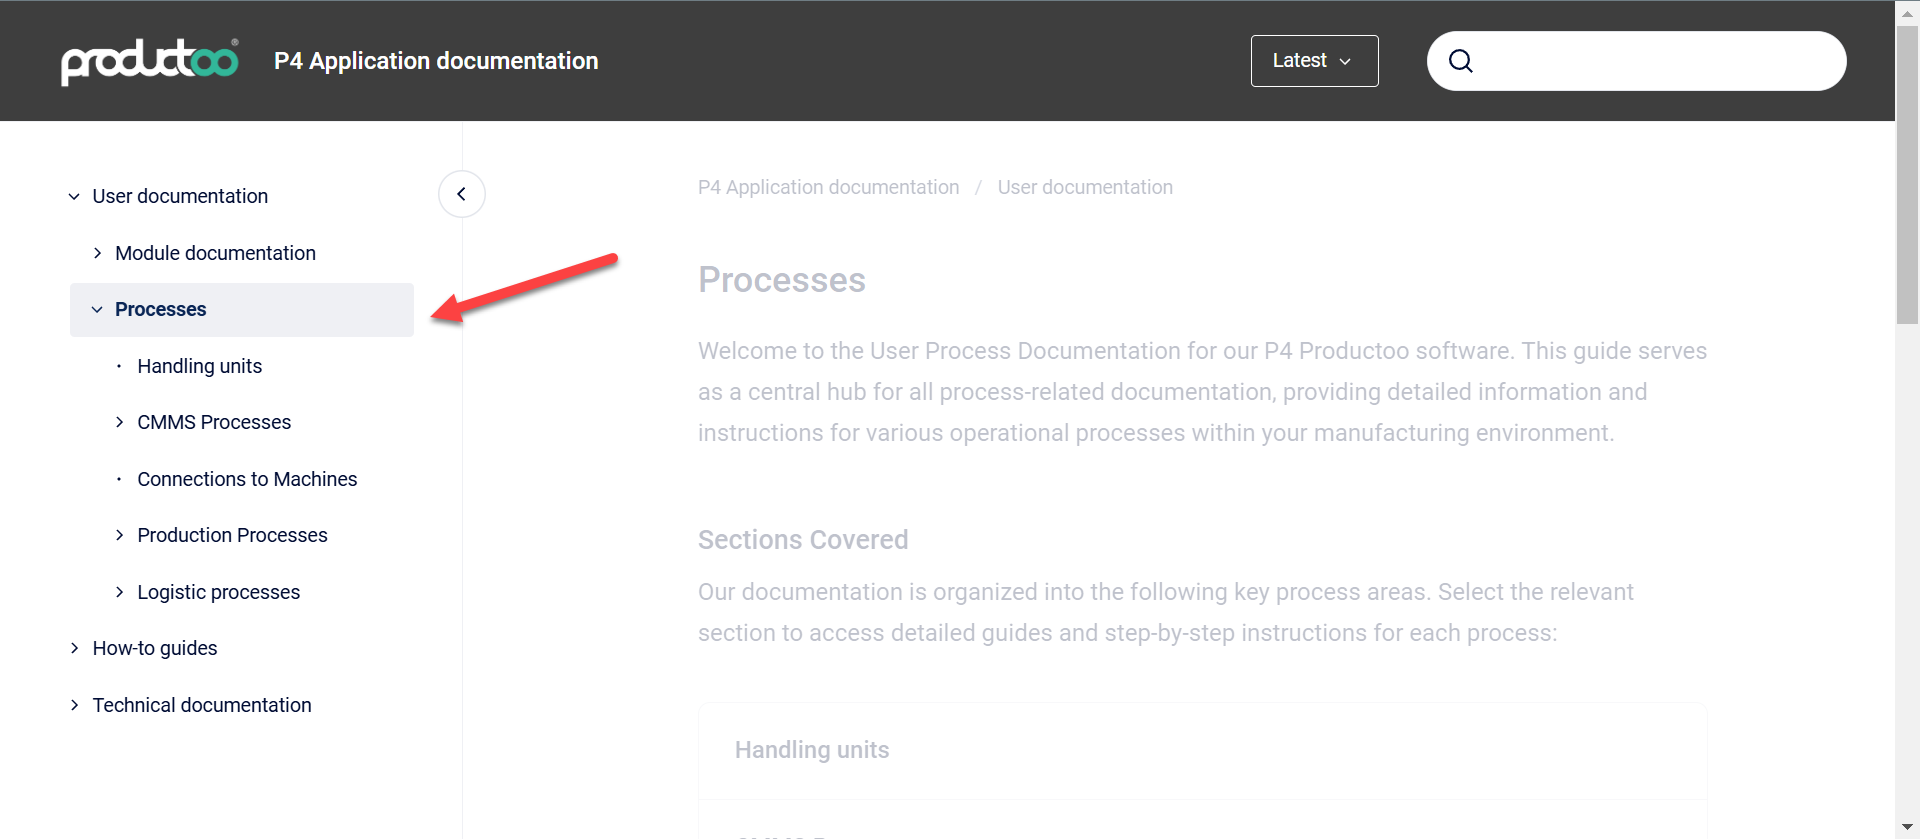This screenshot has width=1920, height=840.
Task: Click the P4 Application documentation breadcrumb
Action: coord(828,188)
